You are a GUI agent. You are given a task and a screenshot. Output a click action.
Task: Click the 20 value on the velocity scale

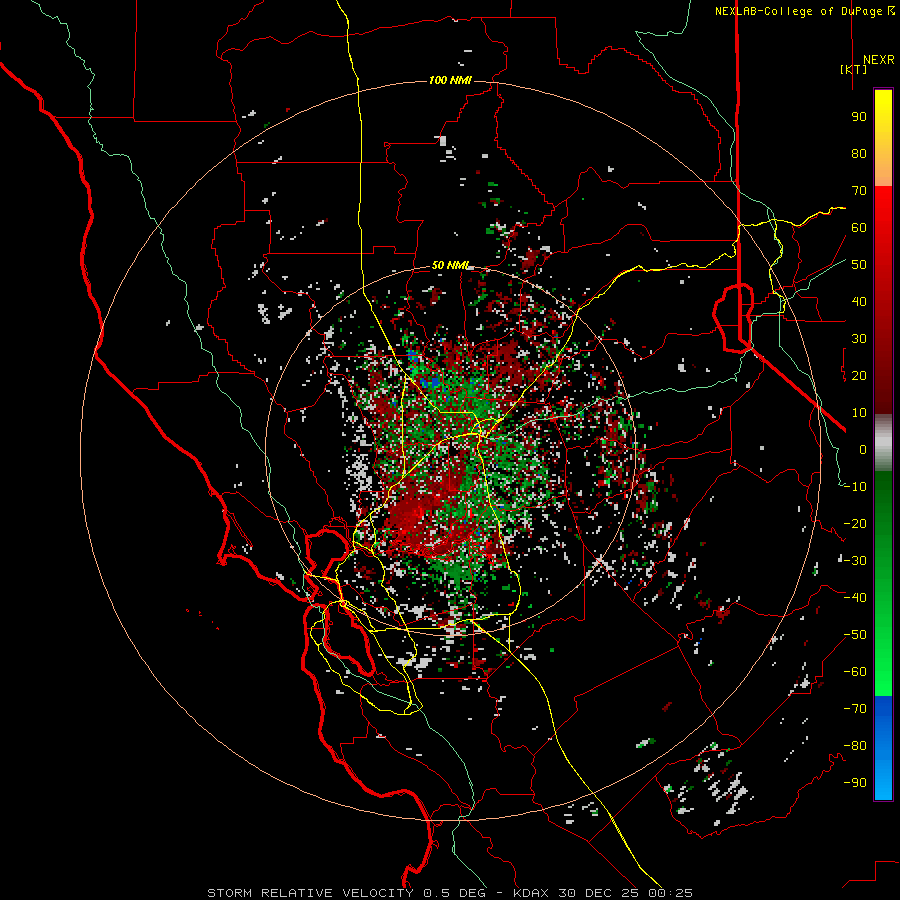coord(859,376)
